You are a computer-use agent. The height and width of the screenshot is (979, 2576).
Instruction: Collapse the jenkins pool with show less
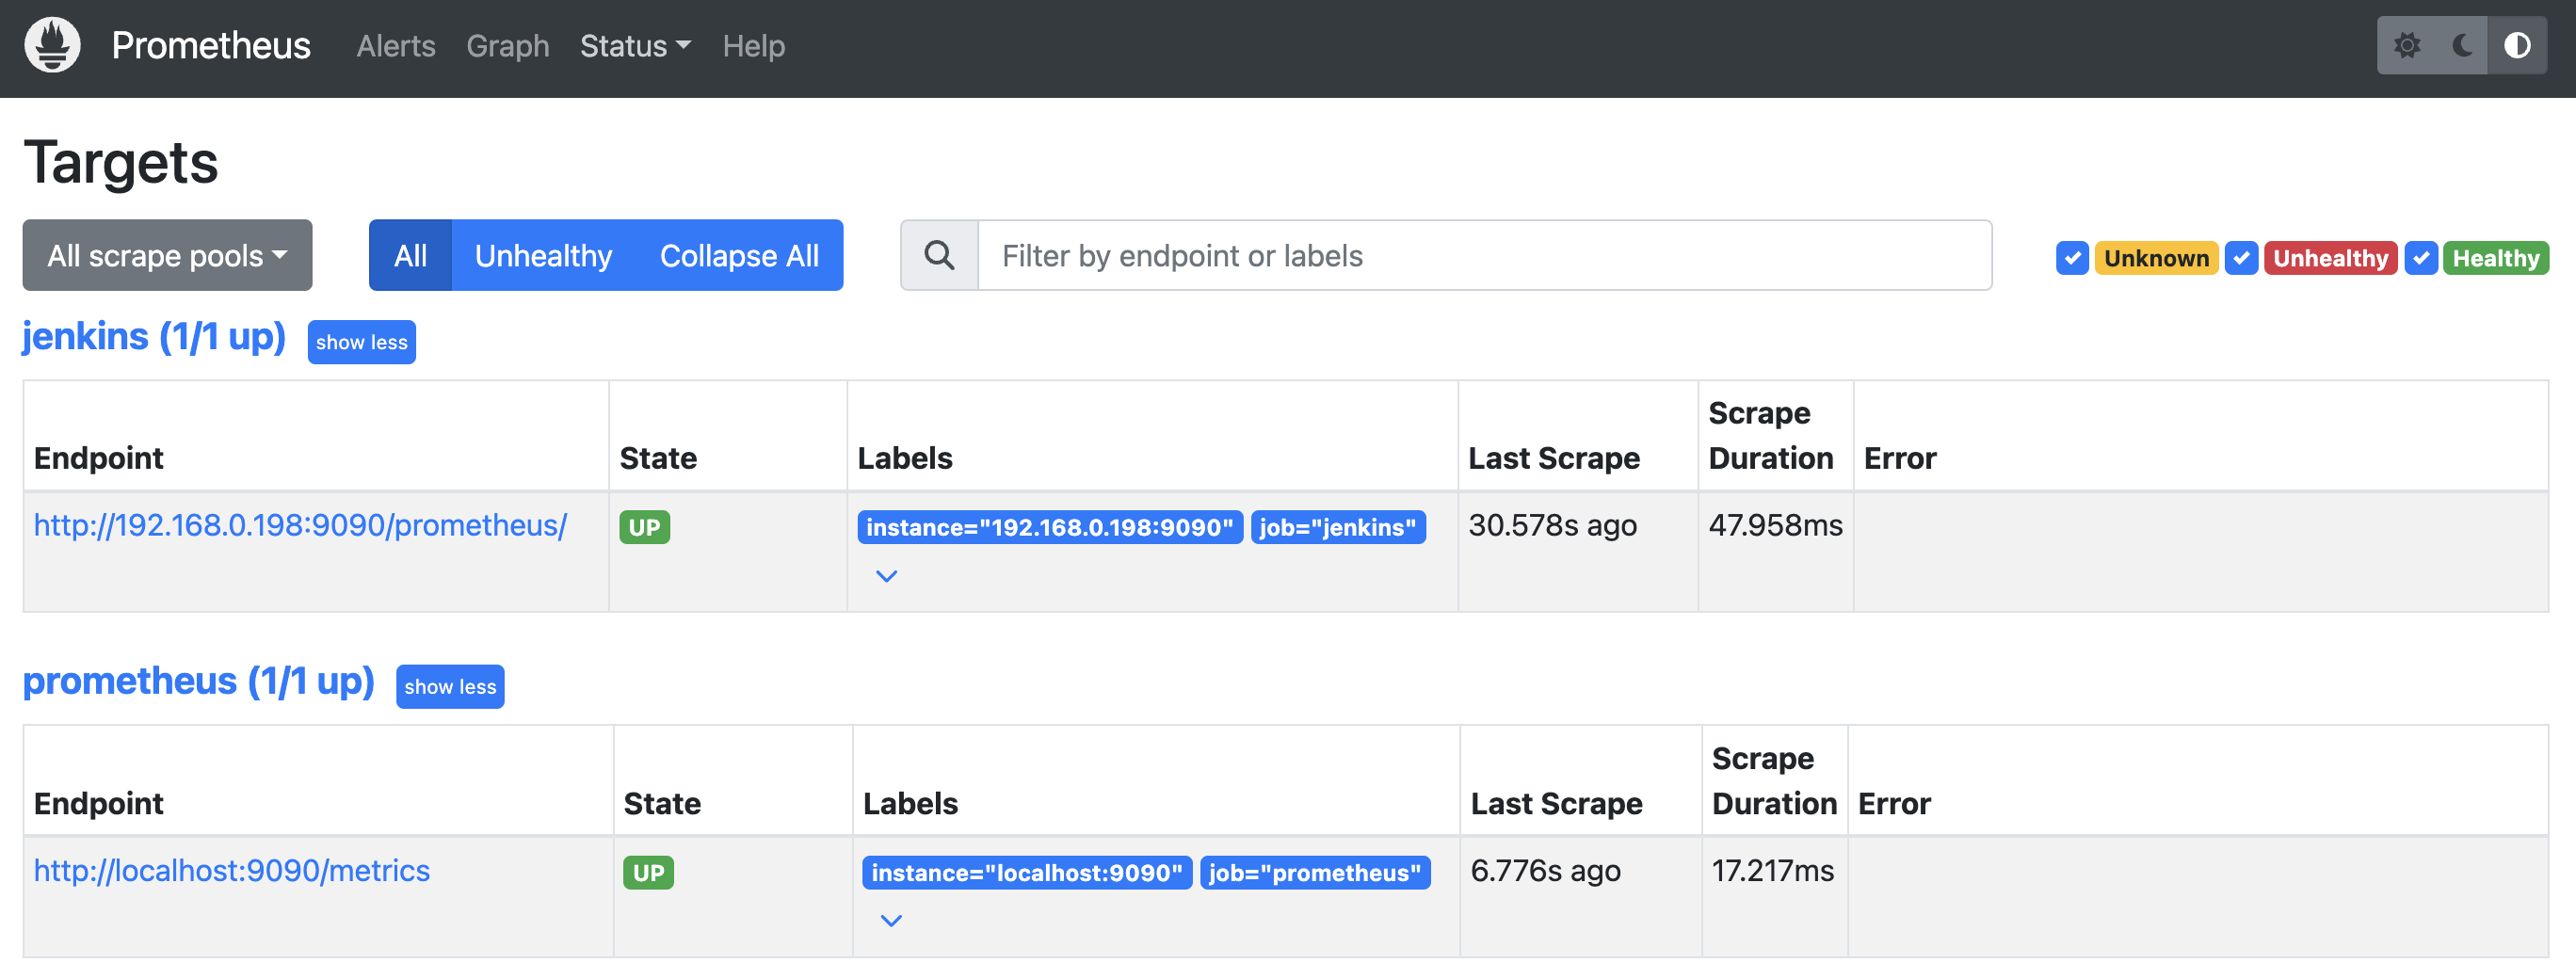click(361, 342)
